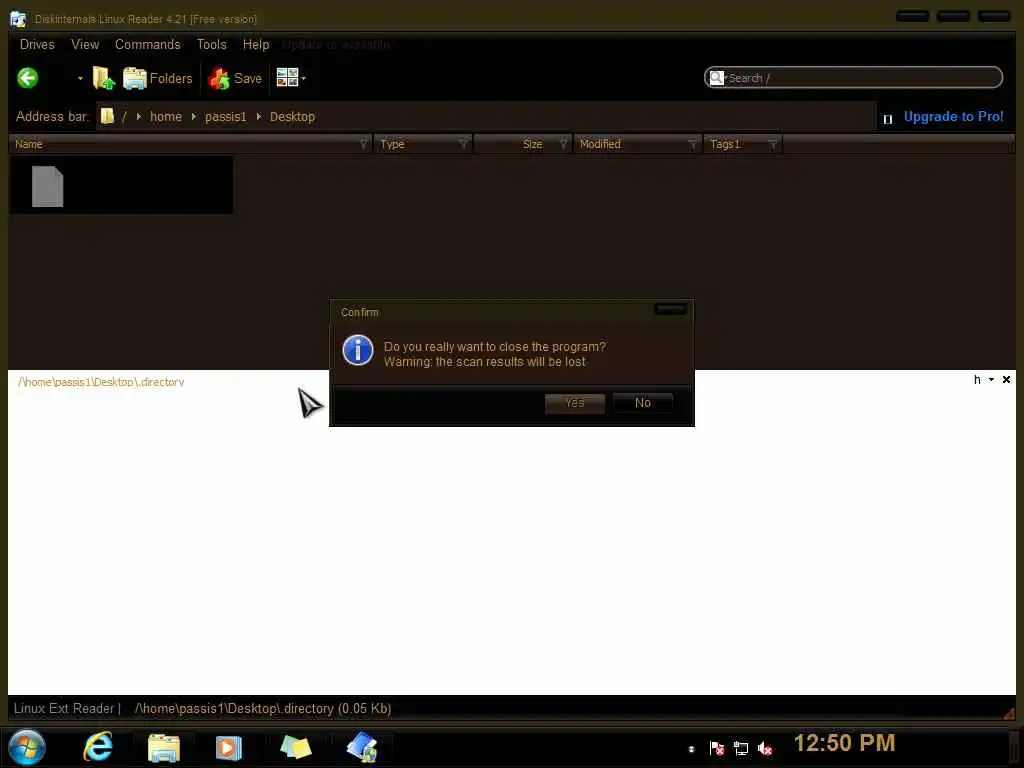Expand the view mode dropdown arrow
The image size is (1024, 768).
(304, 78)
